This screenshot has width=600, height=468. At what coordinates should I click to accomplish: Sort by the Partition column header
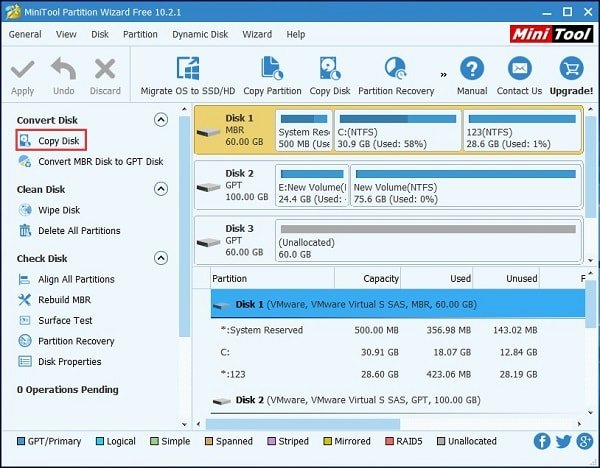[272, 278]
